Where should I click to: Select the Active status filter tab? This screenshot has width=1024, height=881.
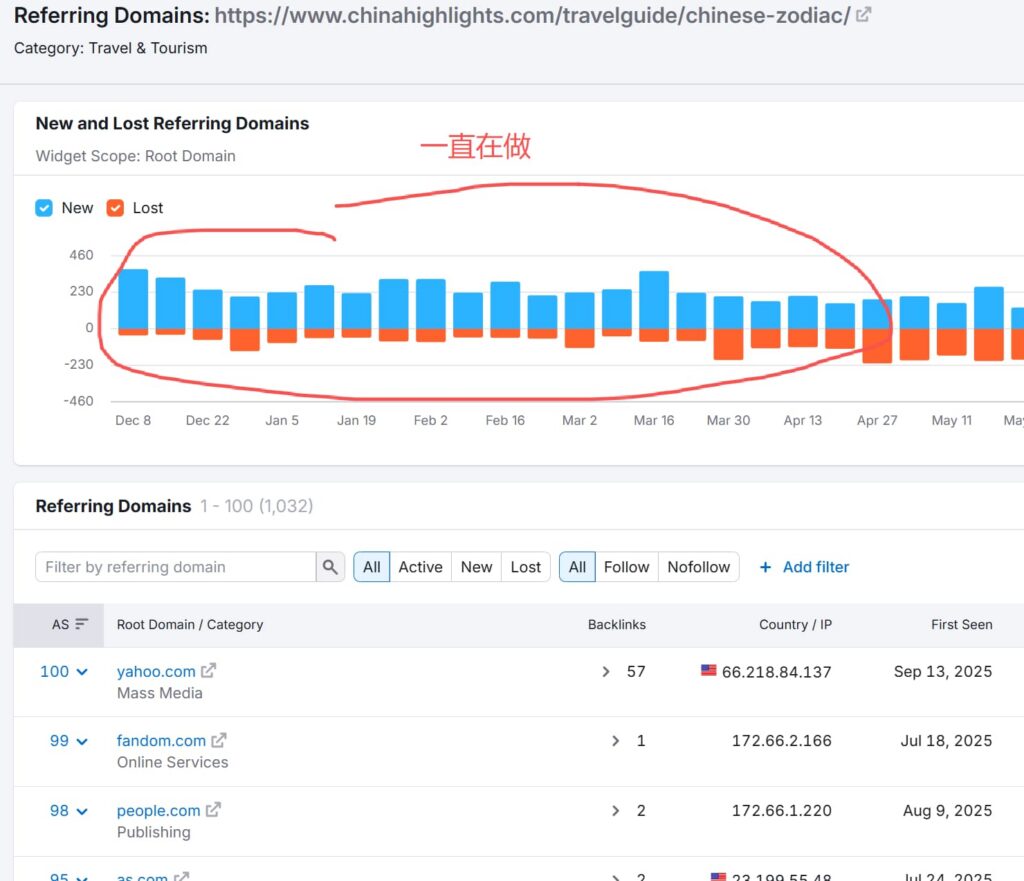(421, 567)
